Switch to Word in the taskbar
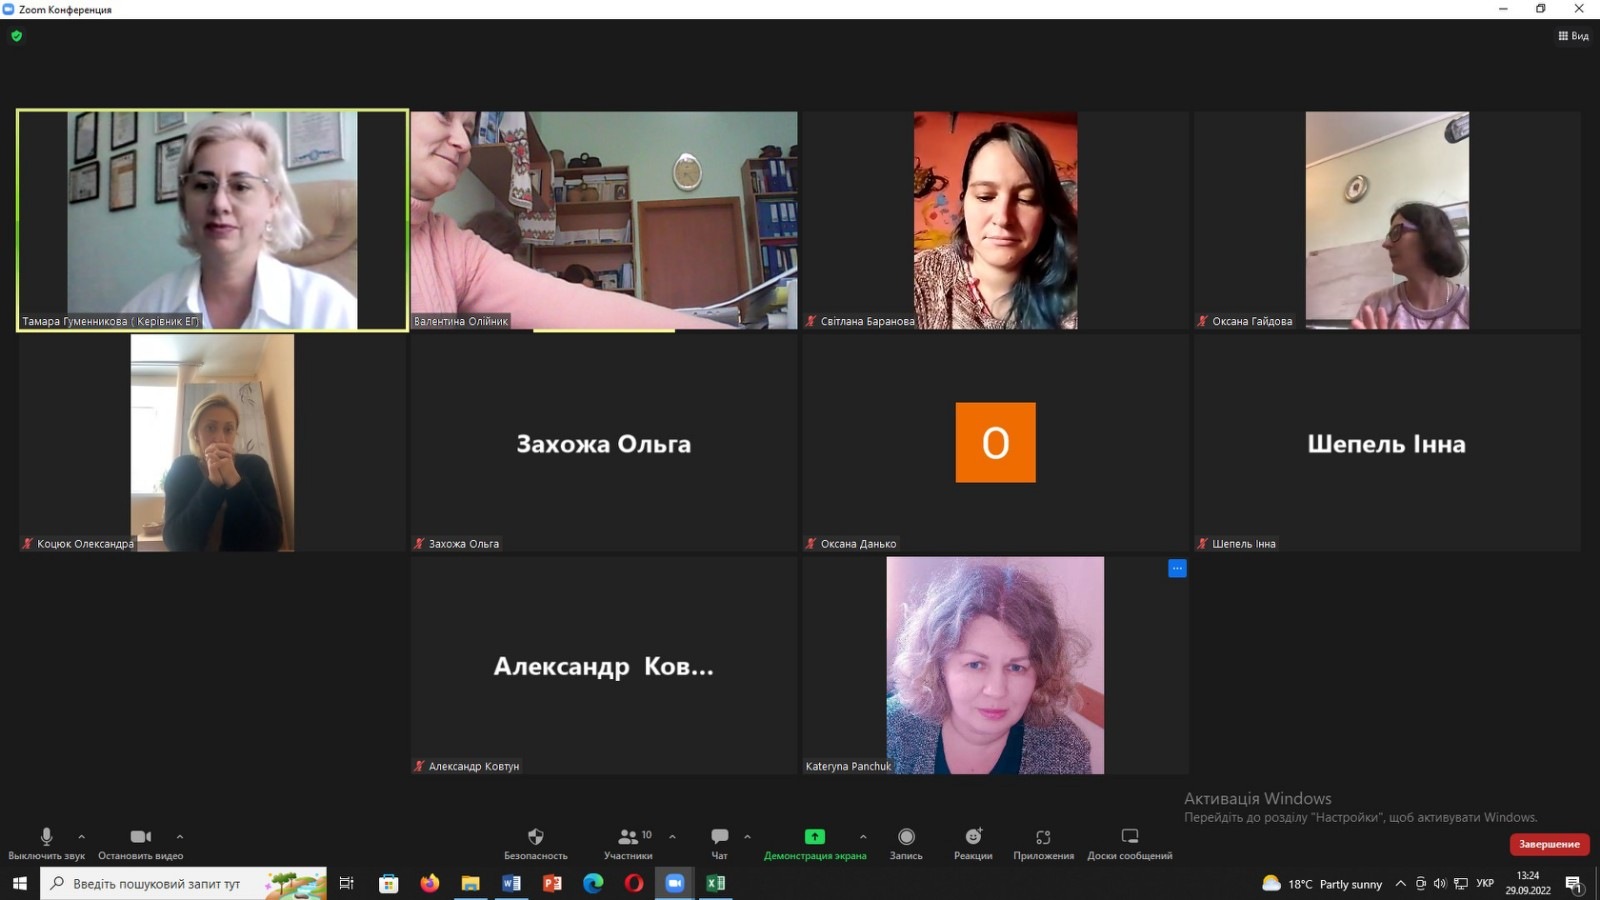This screenshot has height=900, width=1600. pyautogui.click(x=511, y=883)
